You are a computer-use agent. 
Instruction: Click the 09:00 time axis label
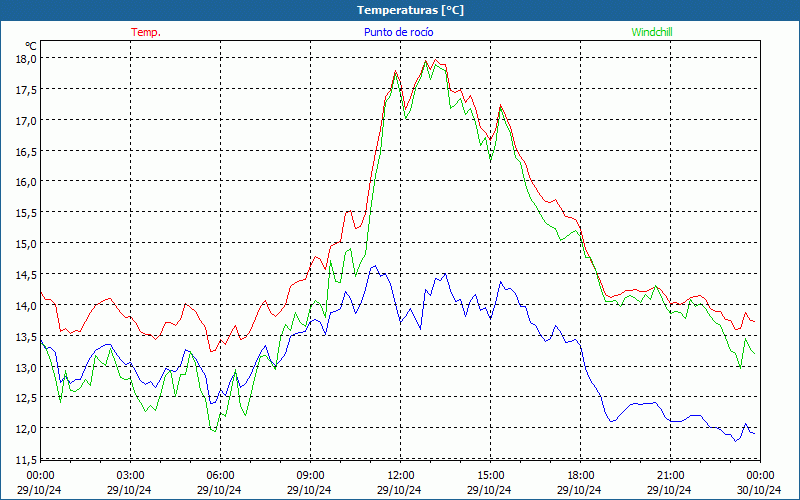[310, 475]
